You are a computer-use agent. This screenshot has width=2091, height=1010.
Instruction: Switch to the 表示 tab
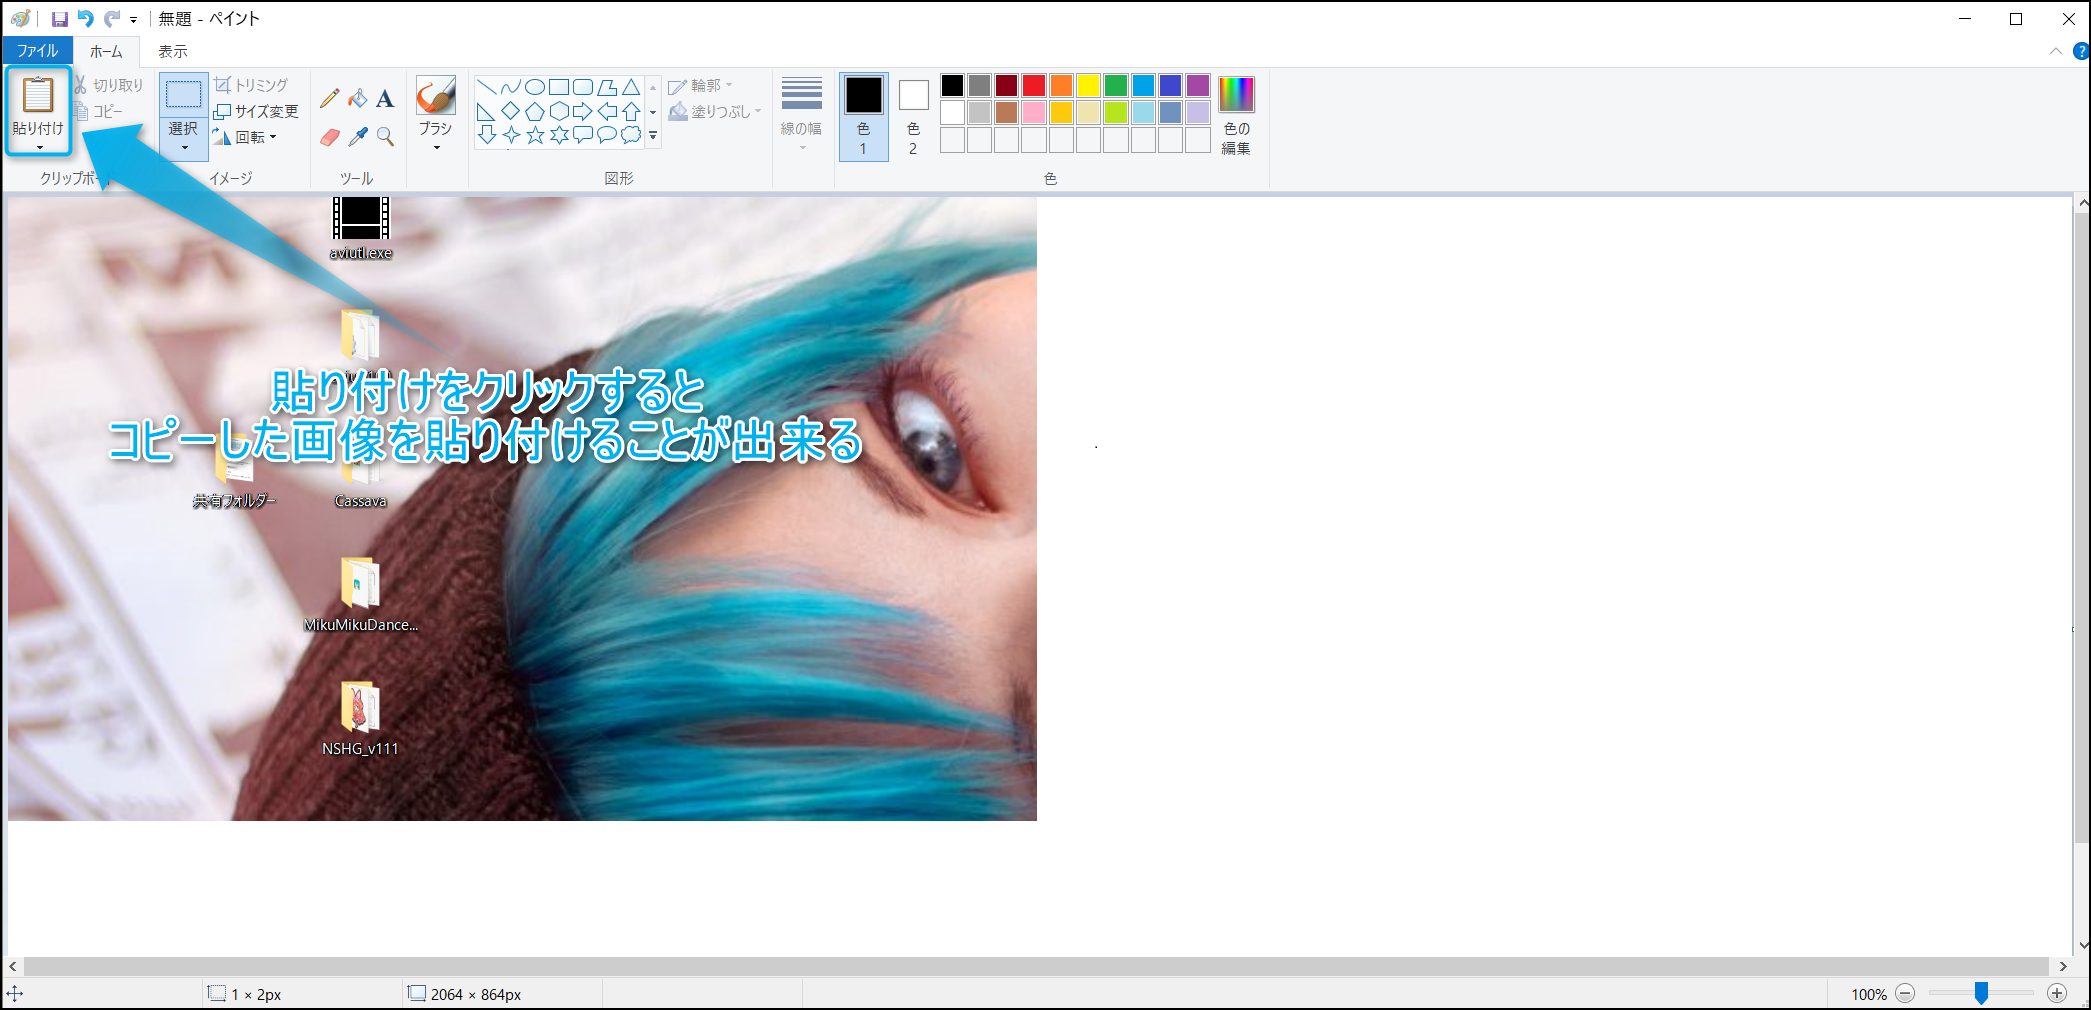[x=172, y=51]
